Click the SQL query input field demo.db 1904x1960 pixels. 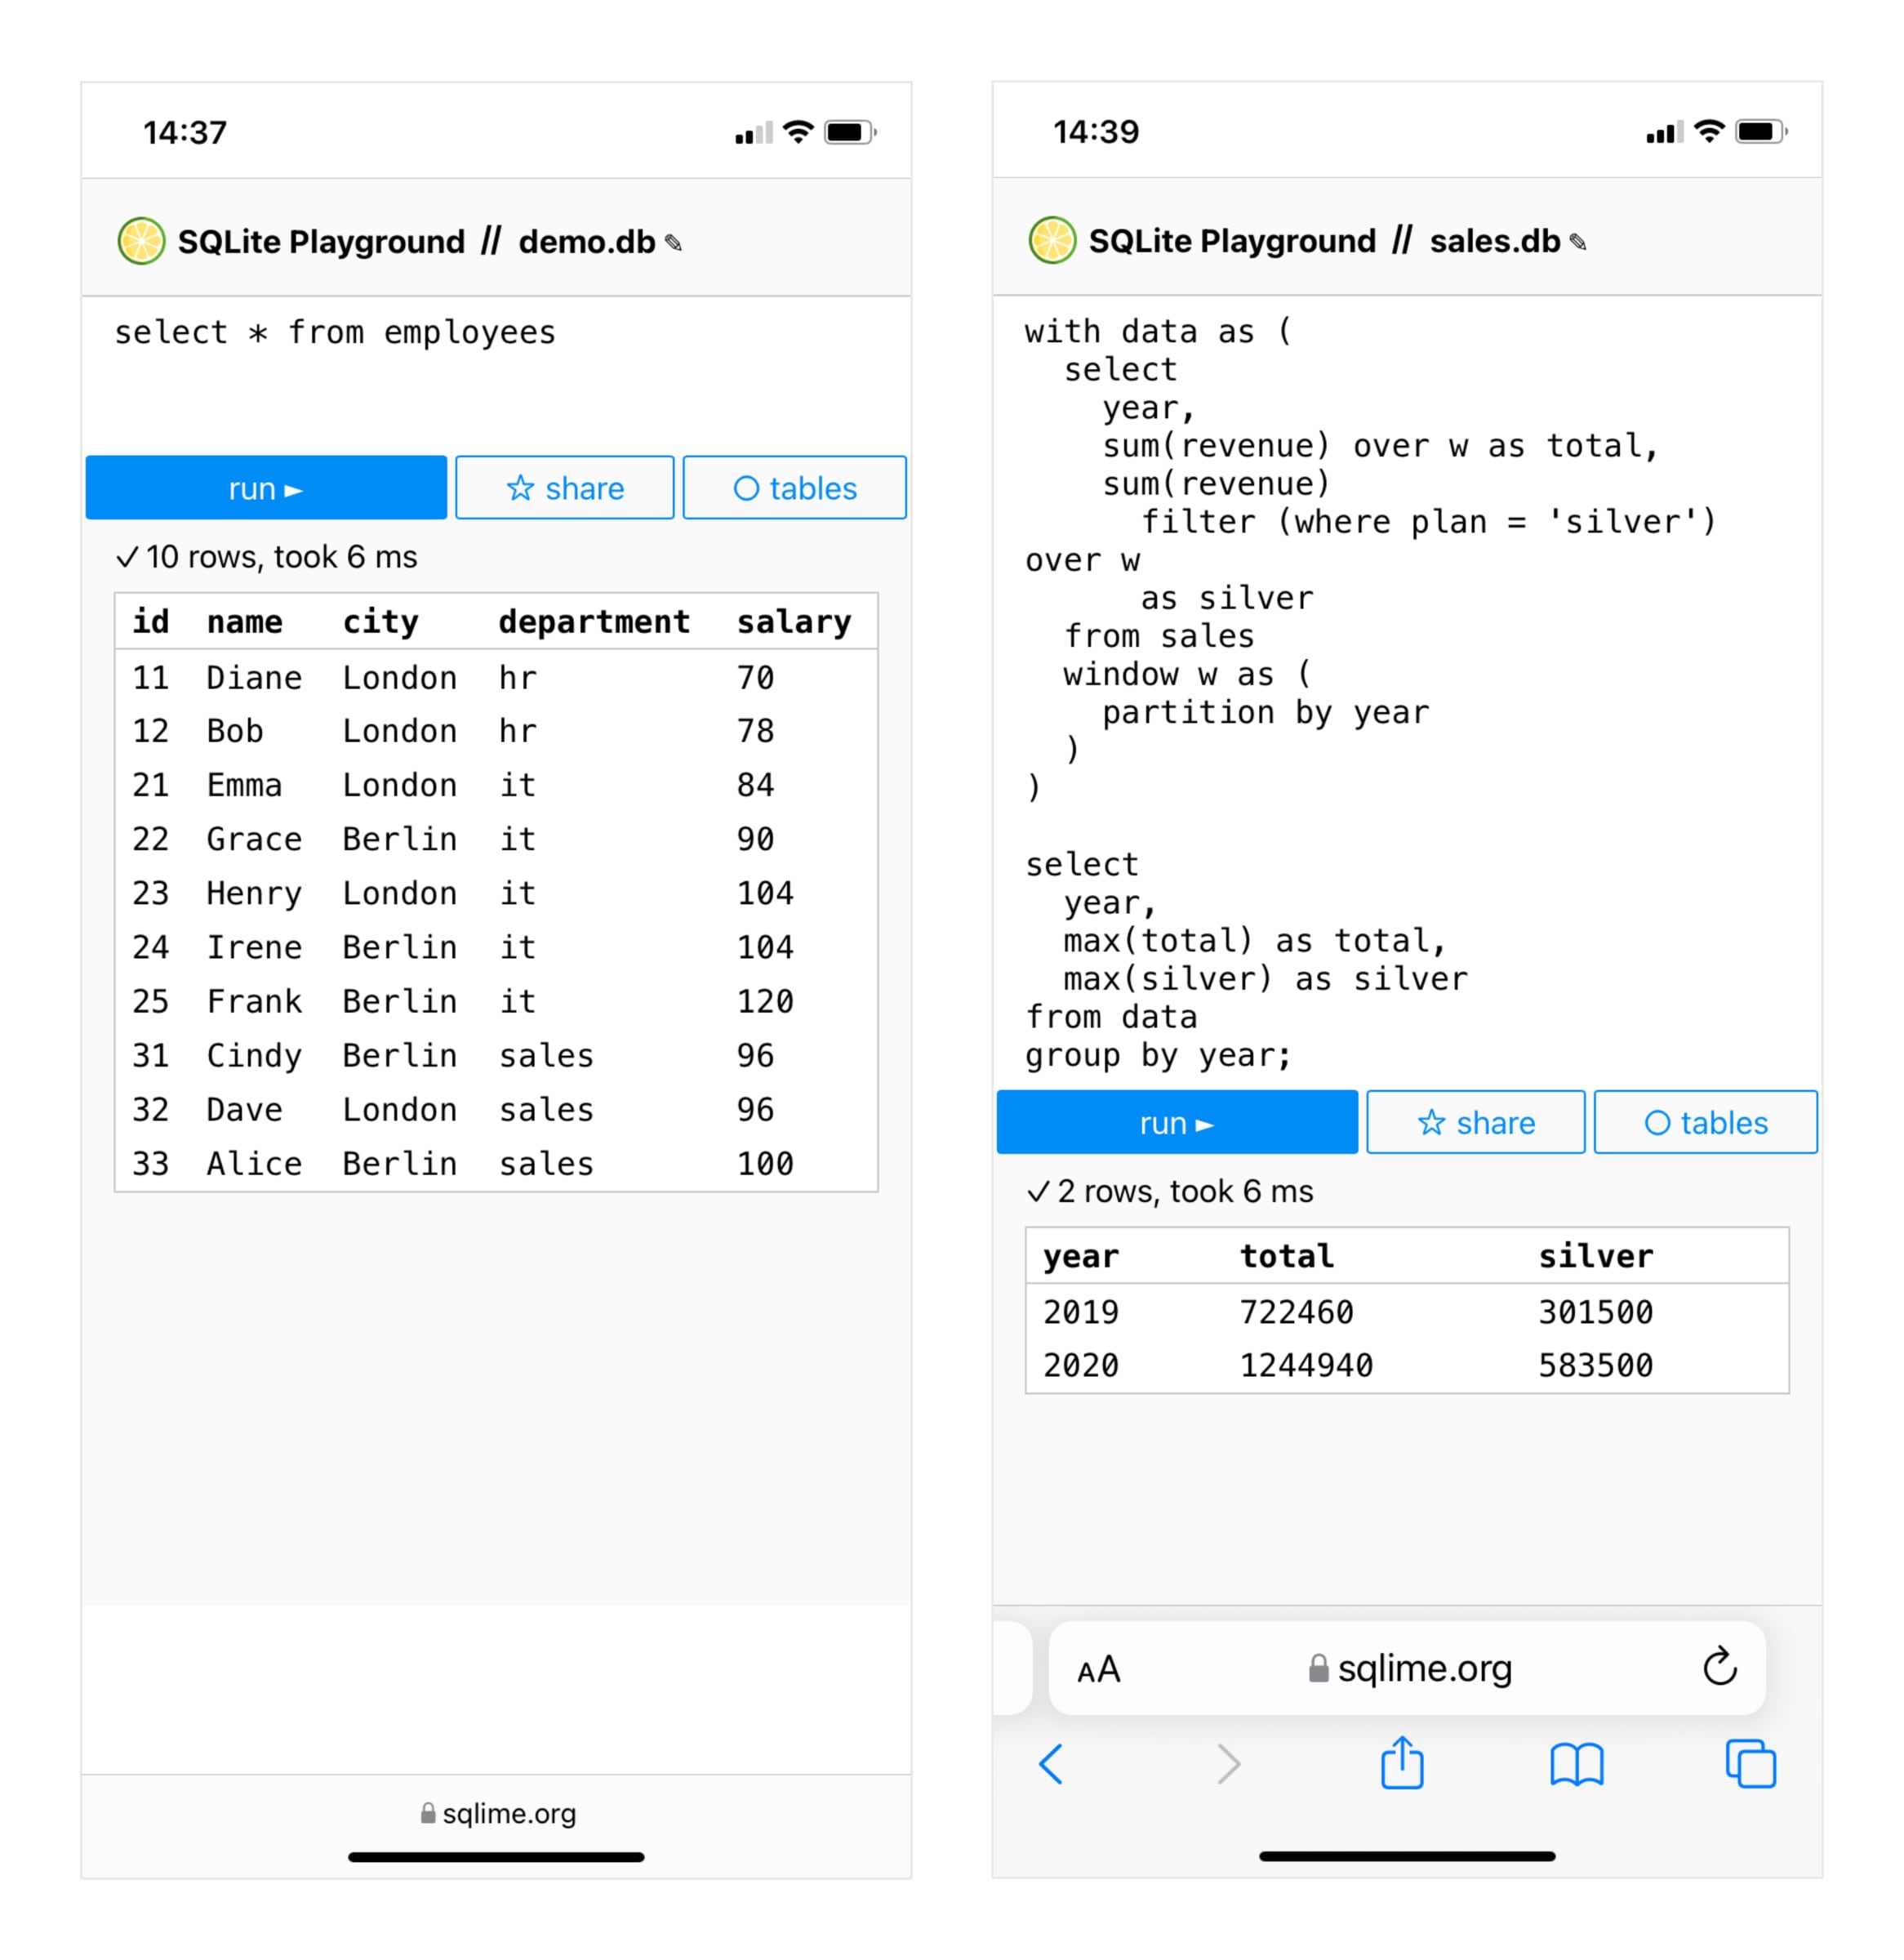[496, 369]
